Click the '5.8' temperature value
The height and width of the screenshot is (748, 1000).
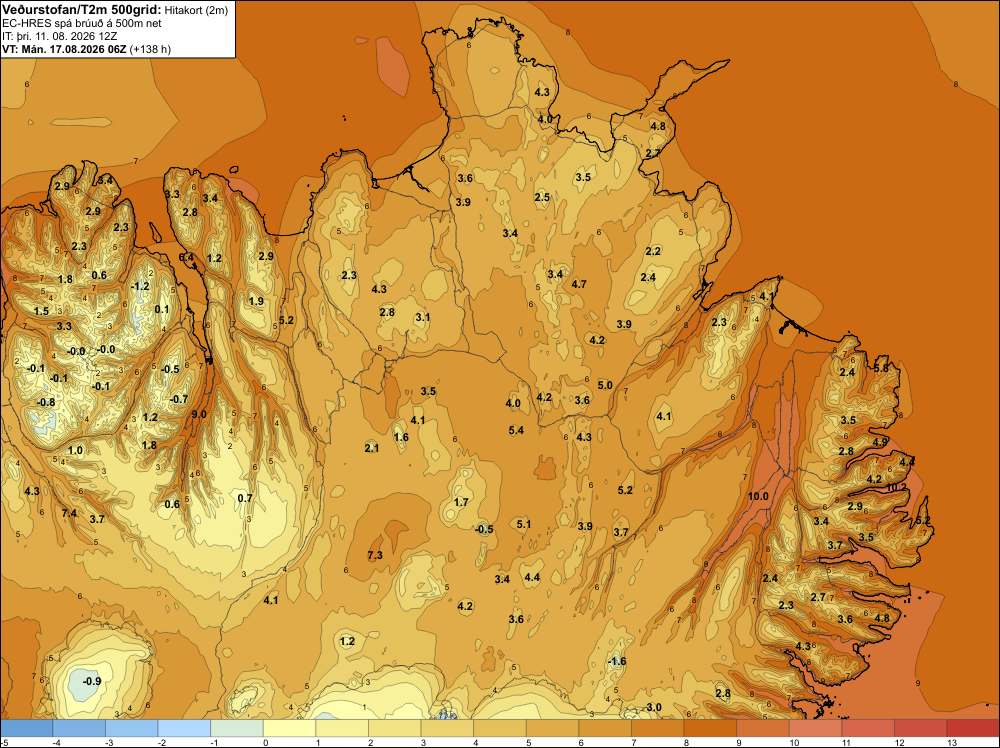[x=881, y=367]
